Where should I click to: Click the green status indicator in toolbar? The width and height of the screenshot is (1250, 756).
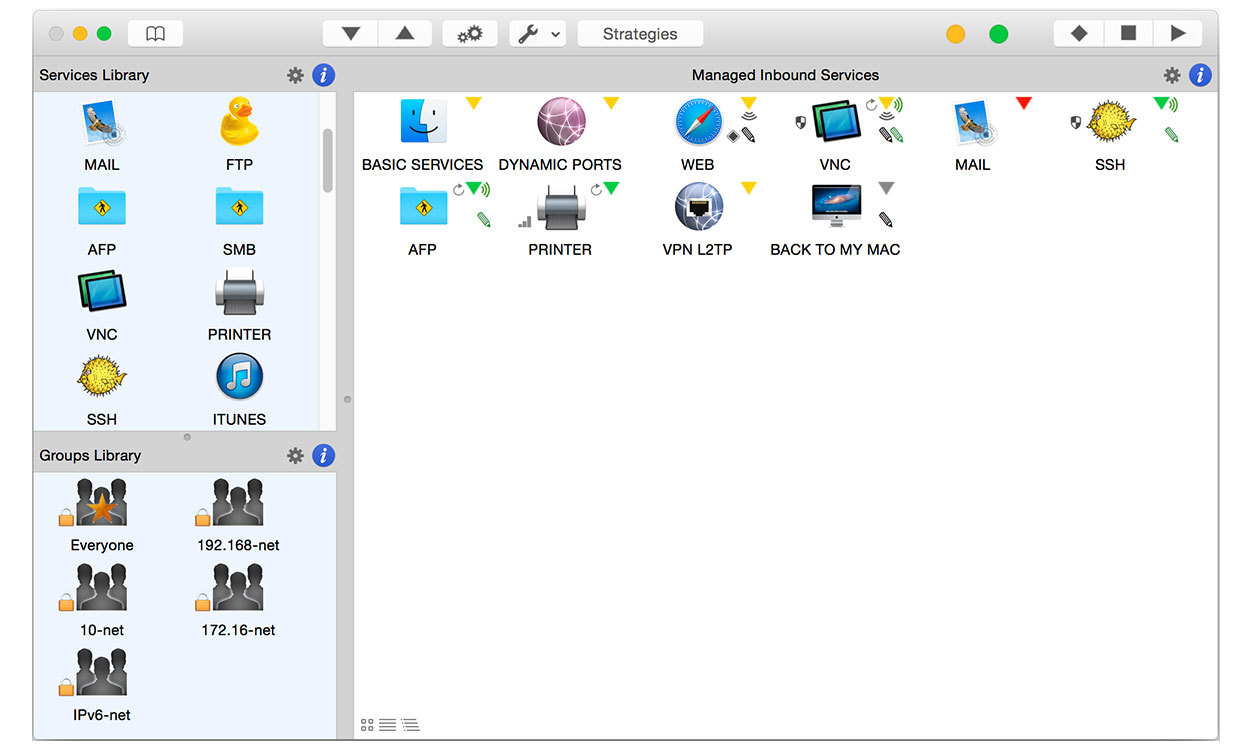pyautogui.click(x=999, y=34)
